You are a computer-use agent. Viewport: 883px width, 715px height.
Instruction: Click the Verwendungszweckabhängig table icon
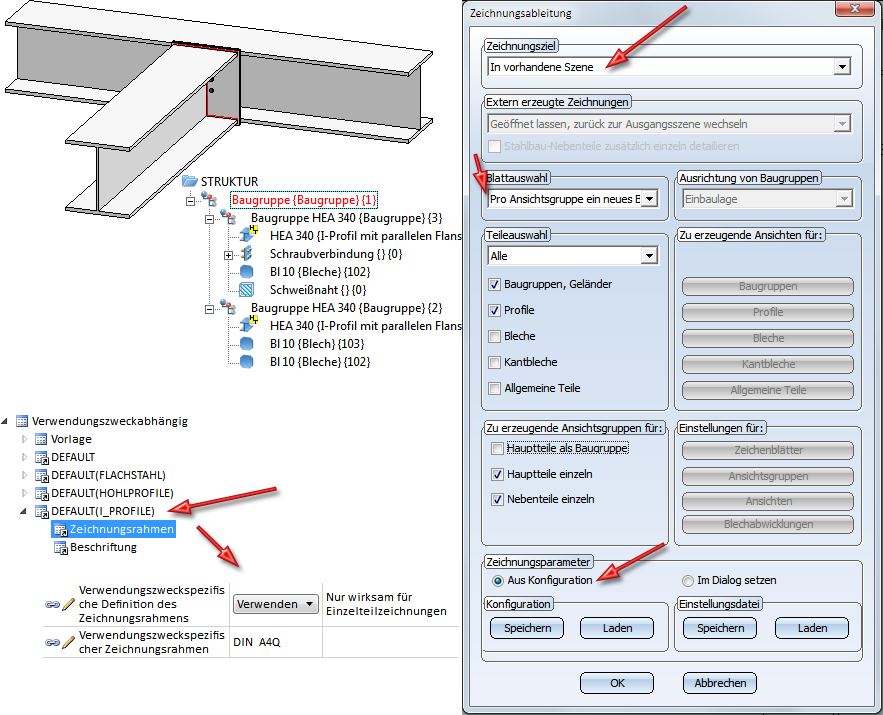pos(22,421)
